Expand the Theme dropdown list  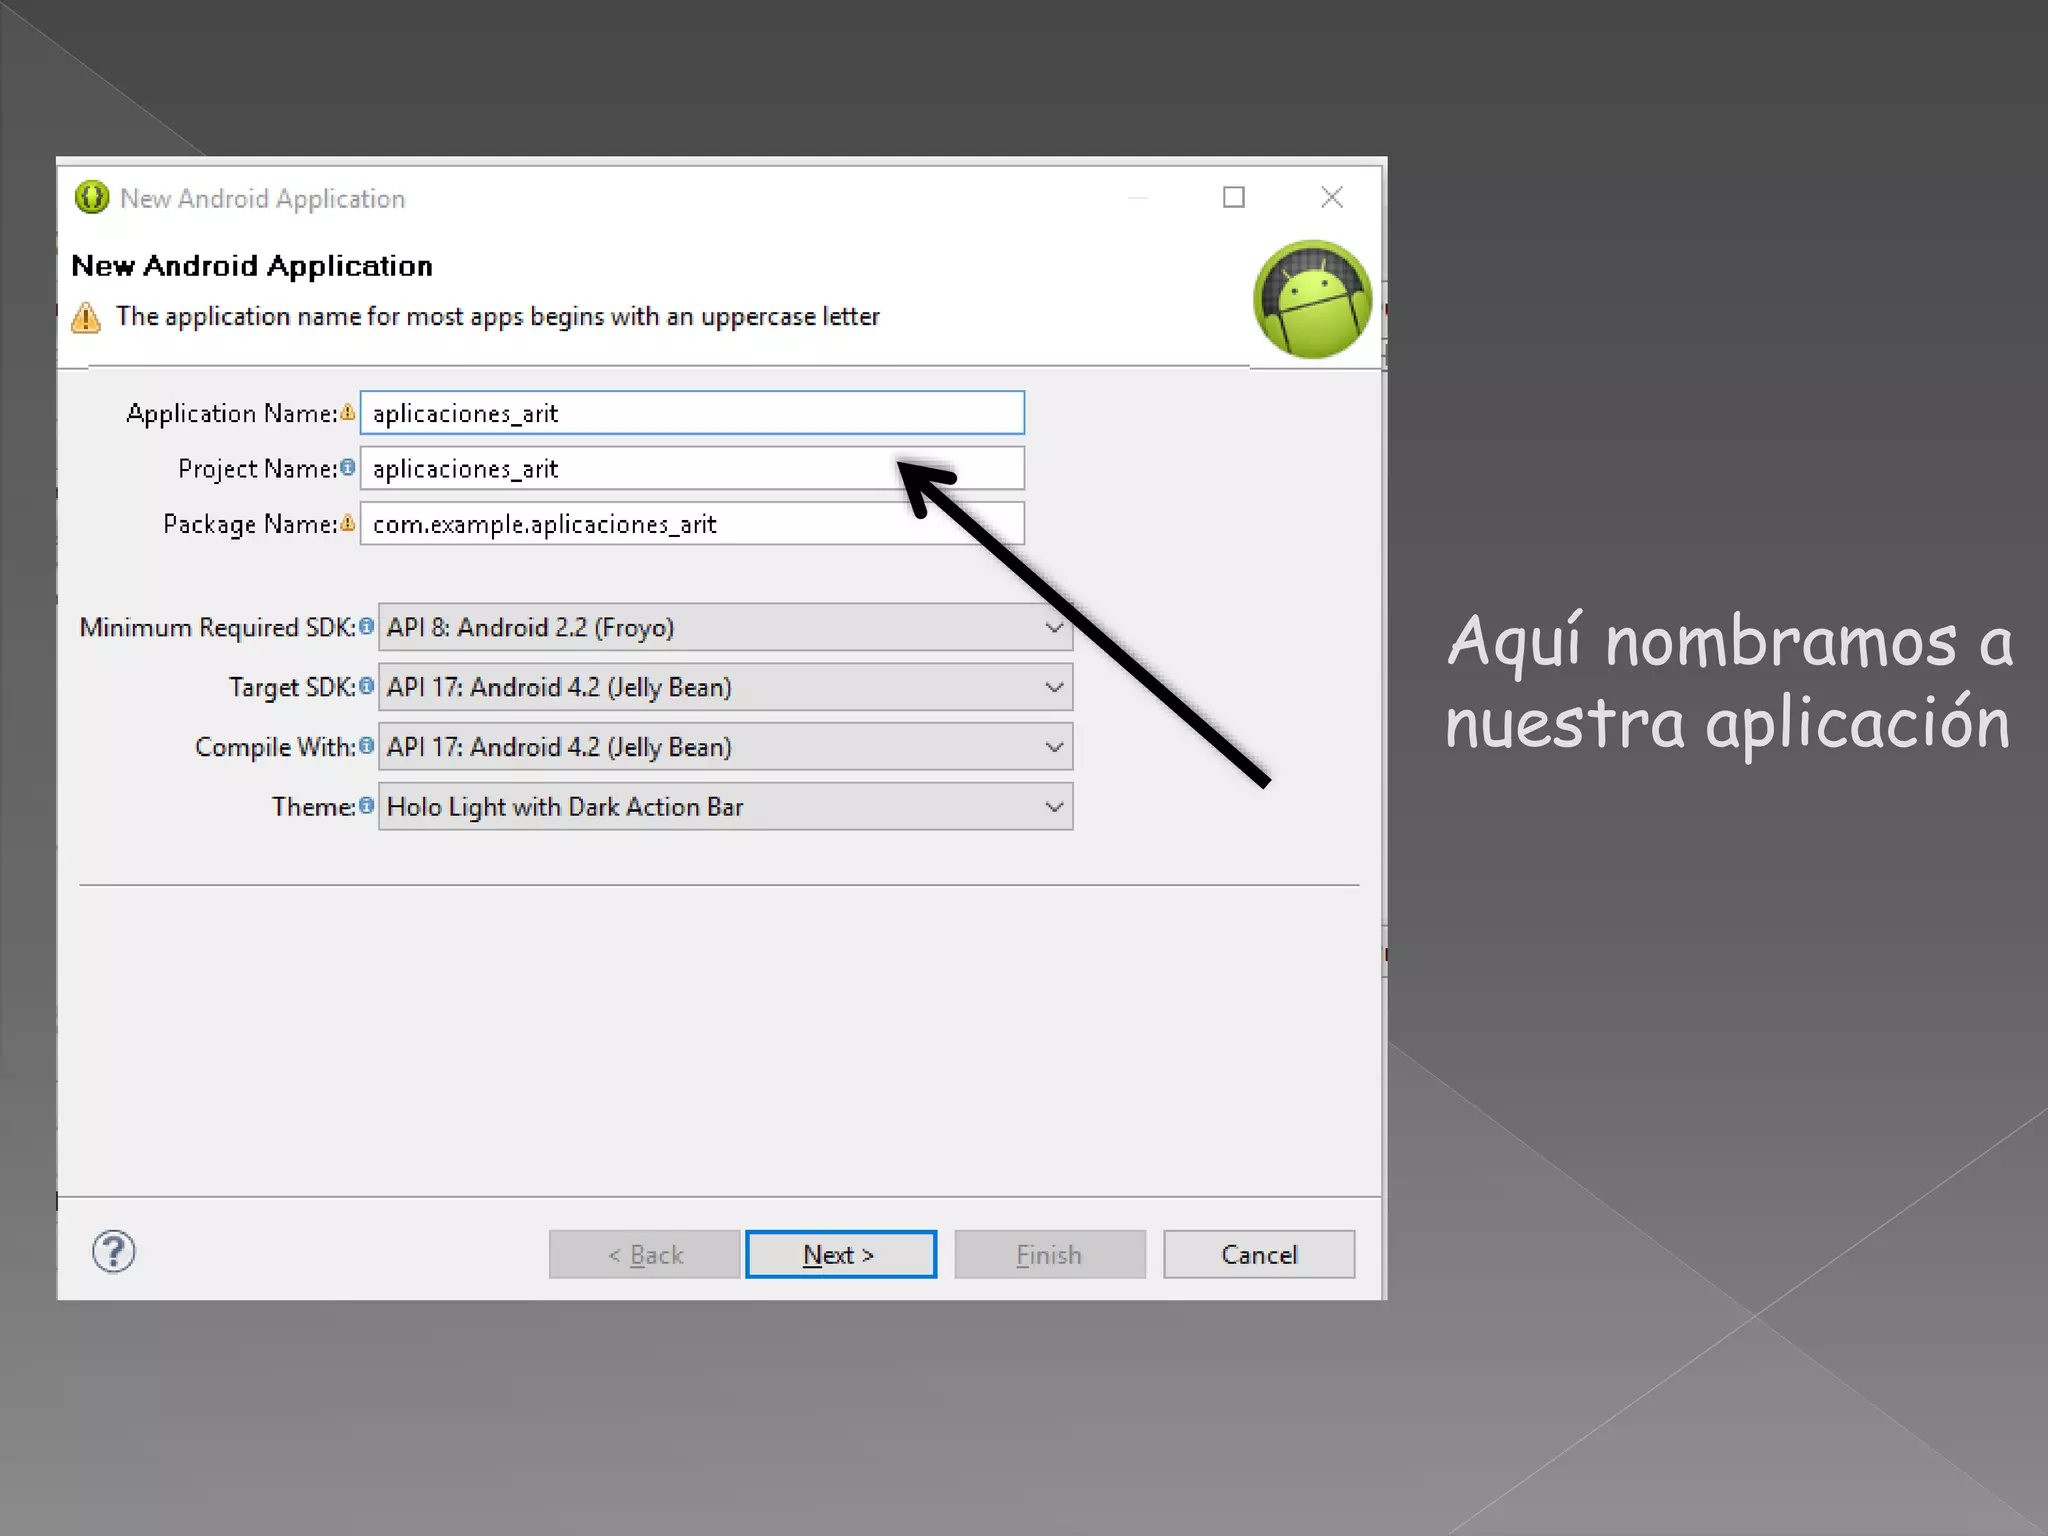pyautogui.click(x=725, y=806)
